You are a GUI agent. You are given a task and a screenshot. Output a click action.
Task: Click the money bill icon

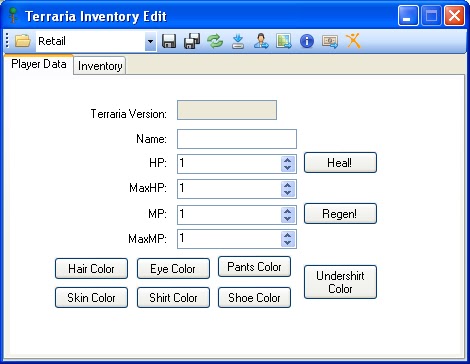pos(330,42)
